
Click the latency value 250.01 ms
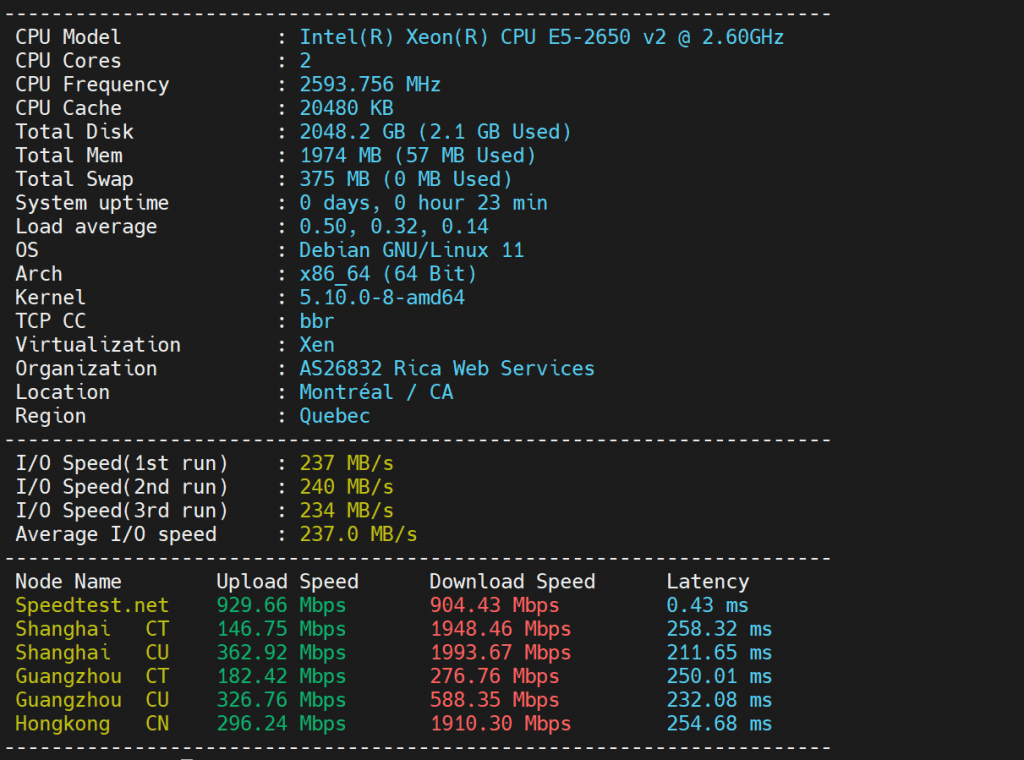tap(719, 676)
